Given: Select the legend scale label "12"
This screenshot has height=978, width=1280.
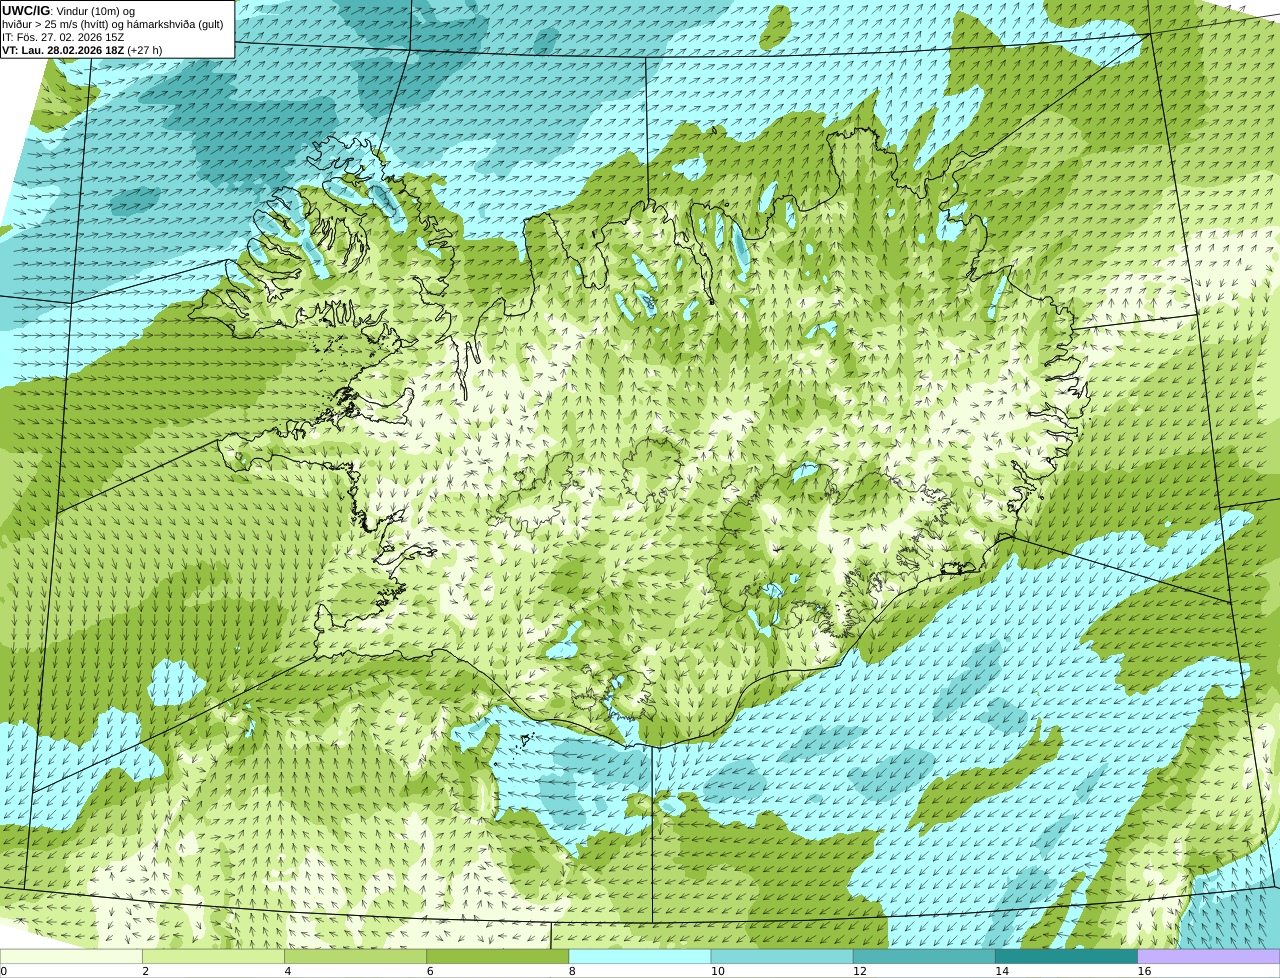Looking at the screenshot, I should pos(859,971).
